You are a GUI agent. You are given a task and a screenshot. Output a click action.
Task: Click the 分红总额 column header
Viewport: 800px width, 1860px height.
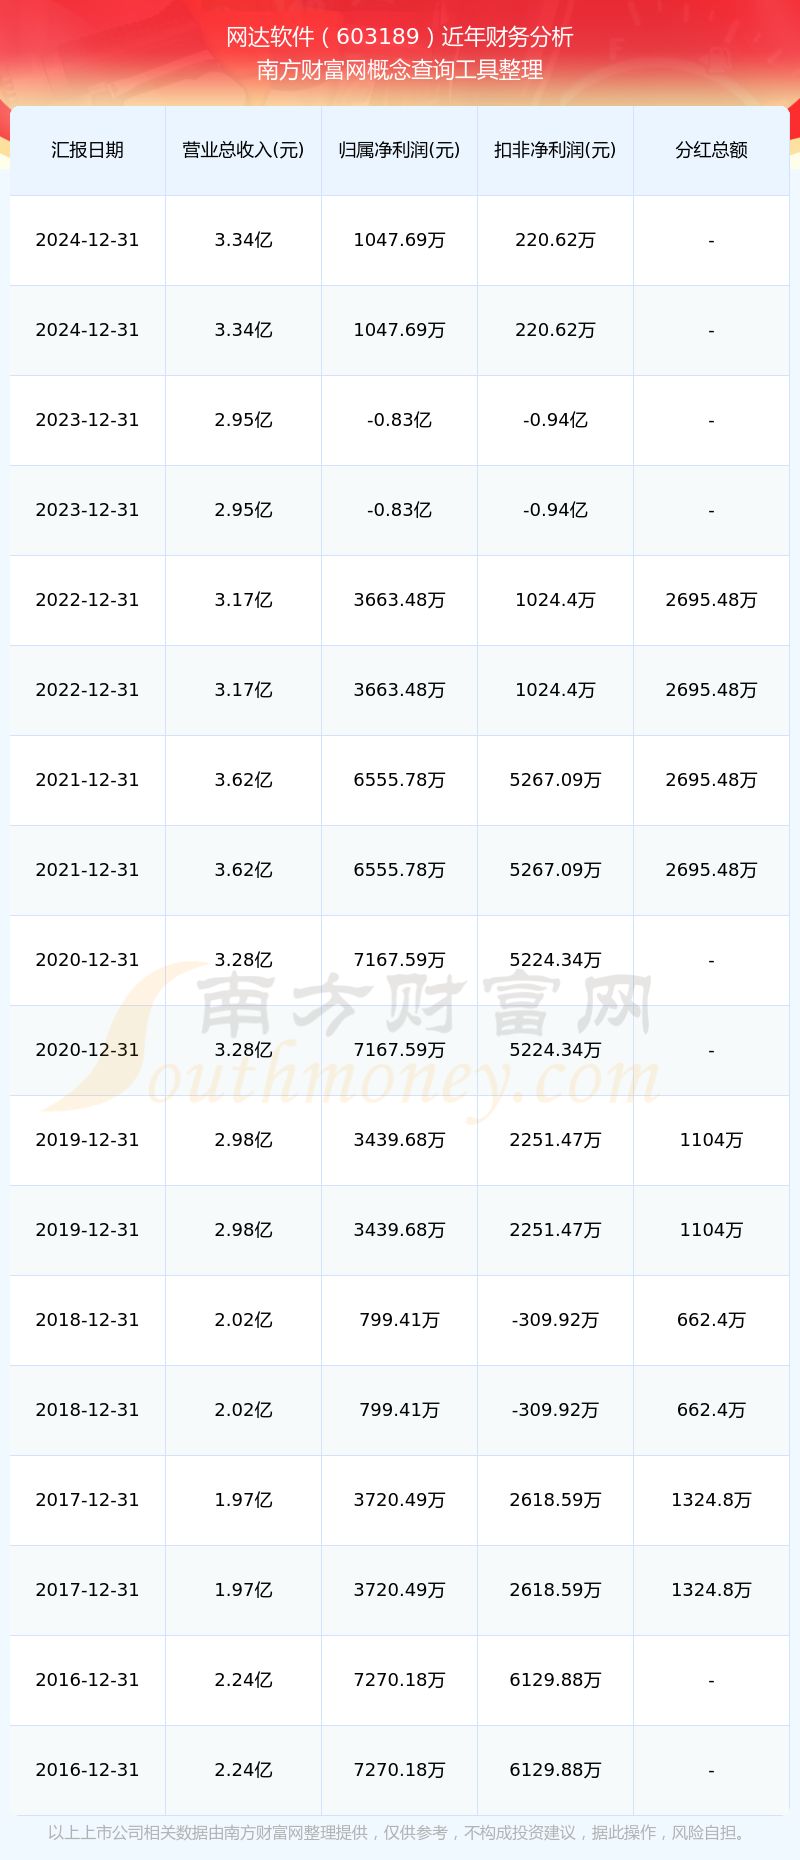(x=711, y=150)
